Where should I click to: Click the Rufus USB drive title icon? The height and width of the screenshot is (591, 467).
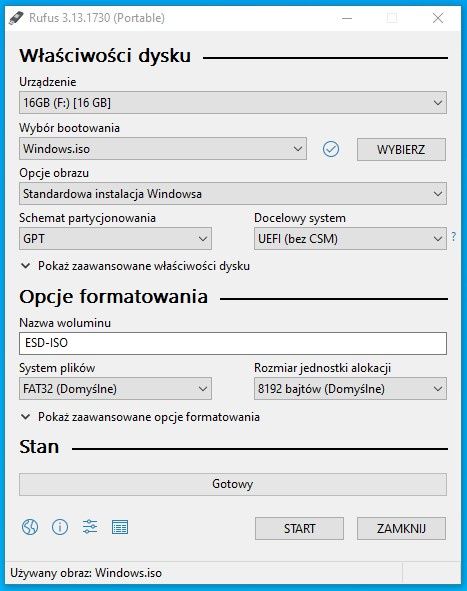(x=16, y=18)
